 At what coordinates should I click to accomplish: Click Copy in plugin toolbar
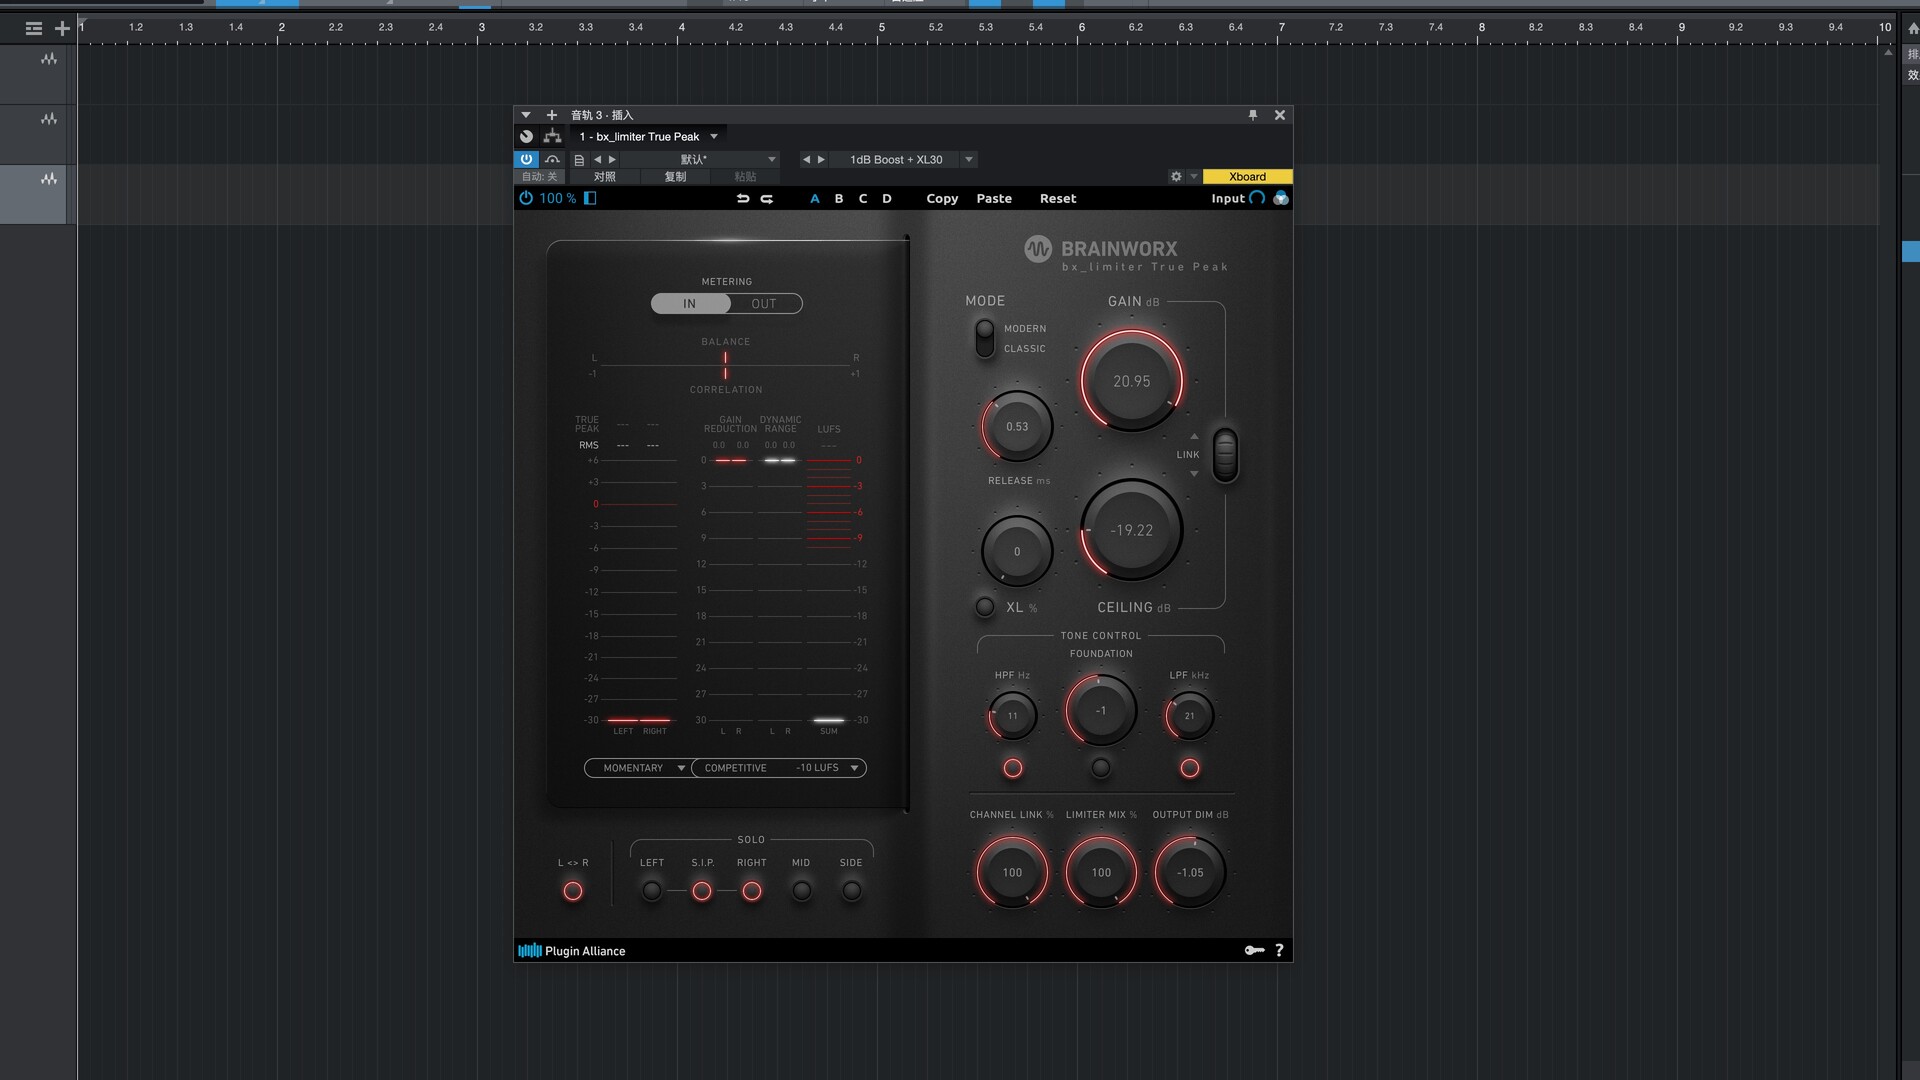click(942, 199)
